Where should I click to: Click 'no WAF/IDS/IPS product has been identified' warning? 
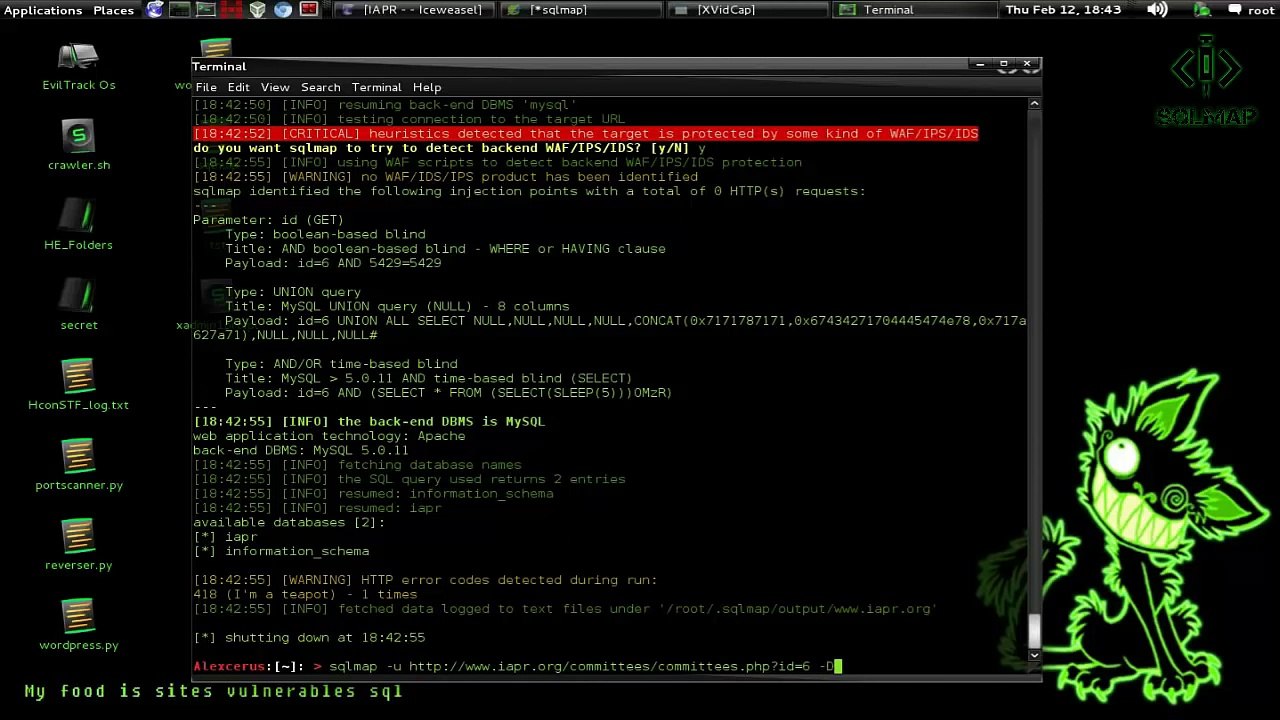coord(445,177)
